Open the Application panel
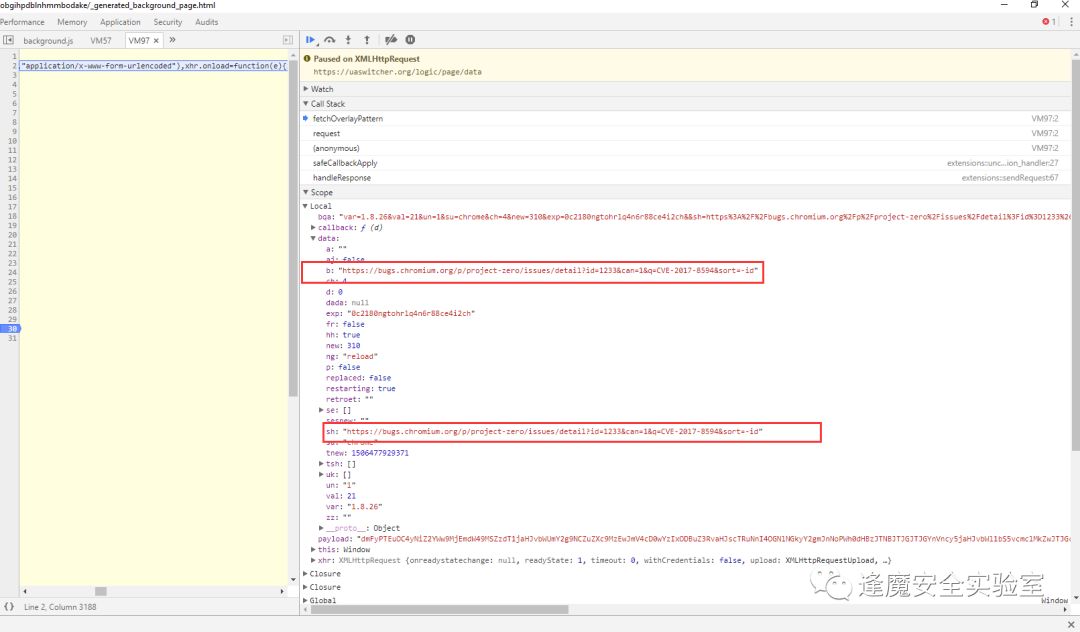 [120, 22]
